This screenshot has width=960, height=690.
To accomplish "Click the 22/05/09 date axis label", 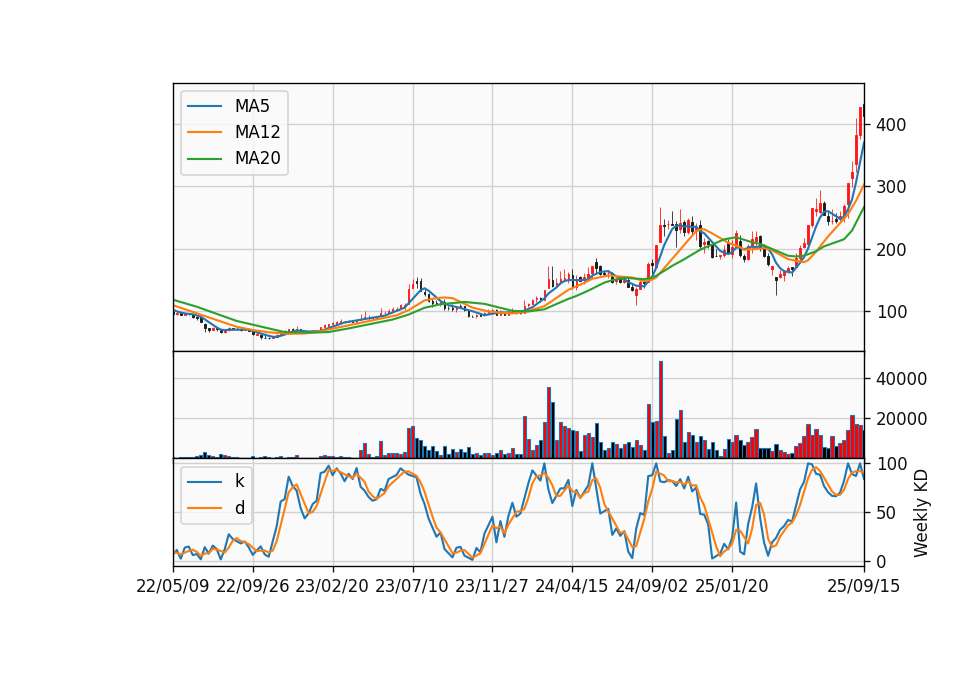I will tap(173, 586).
